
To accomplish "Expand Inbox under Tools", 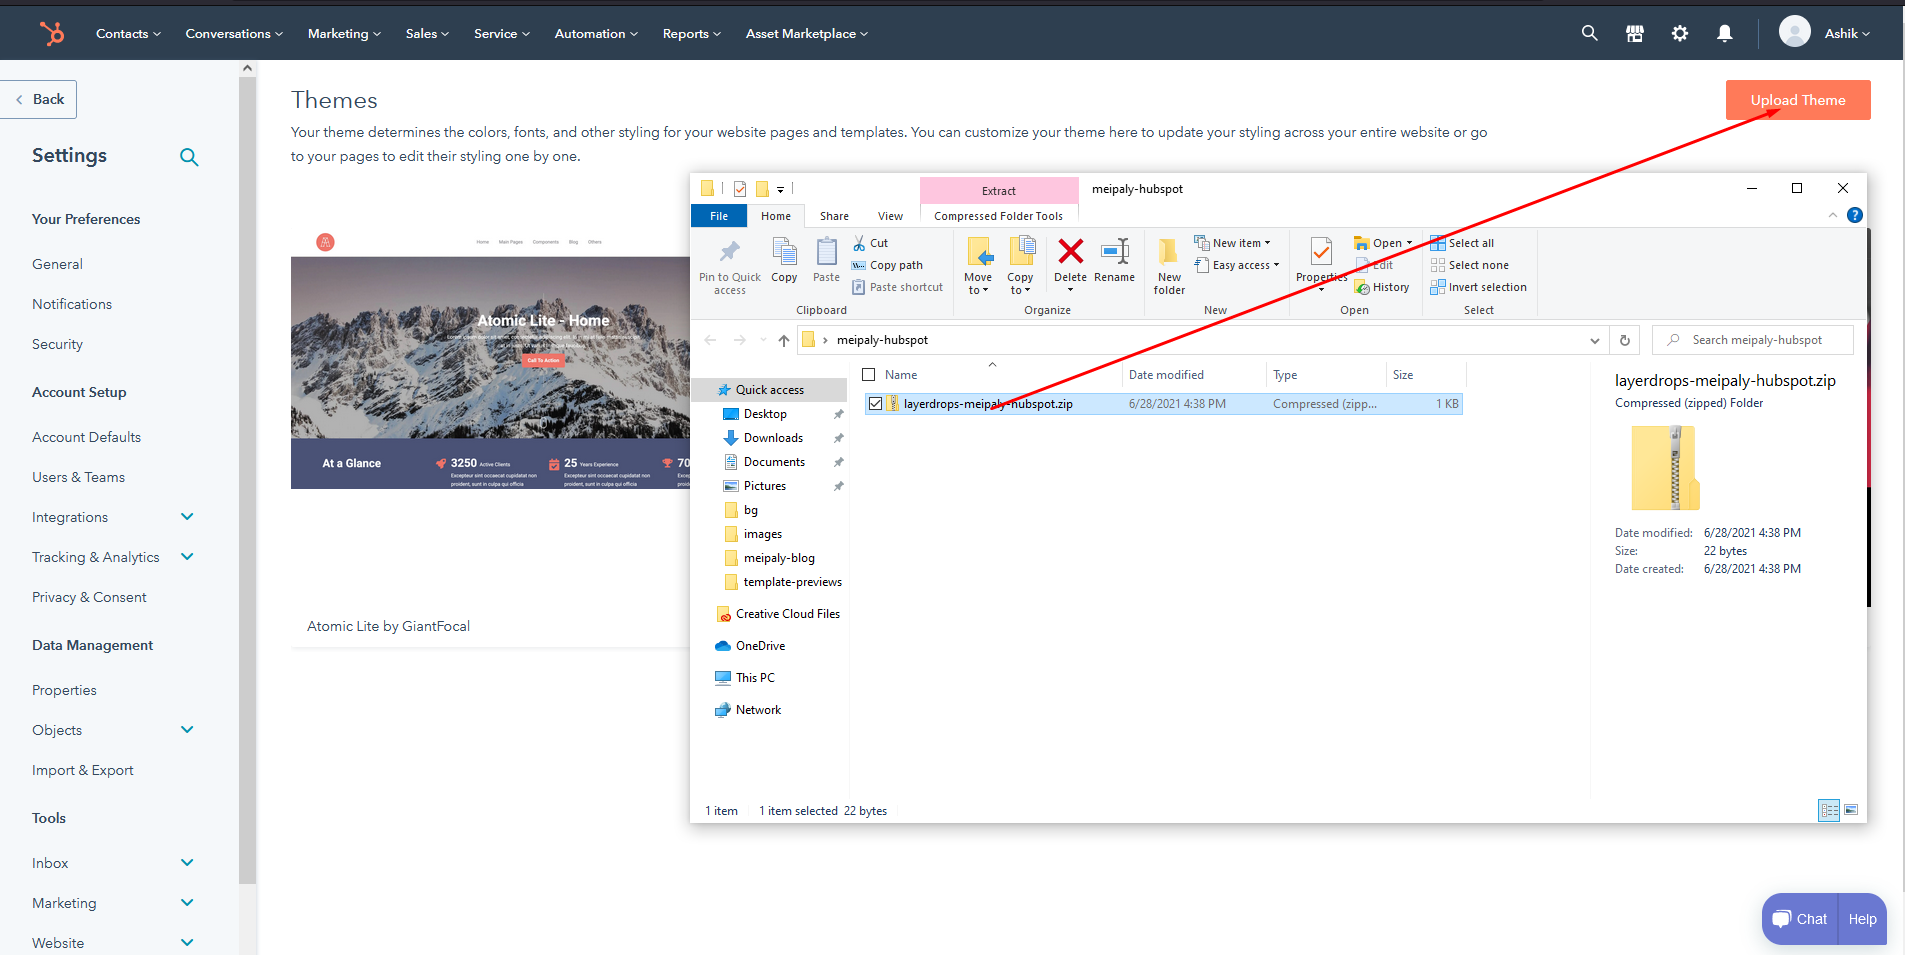I will (x=187, y=863).
